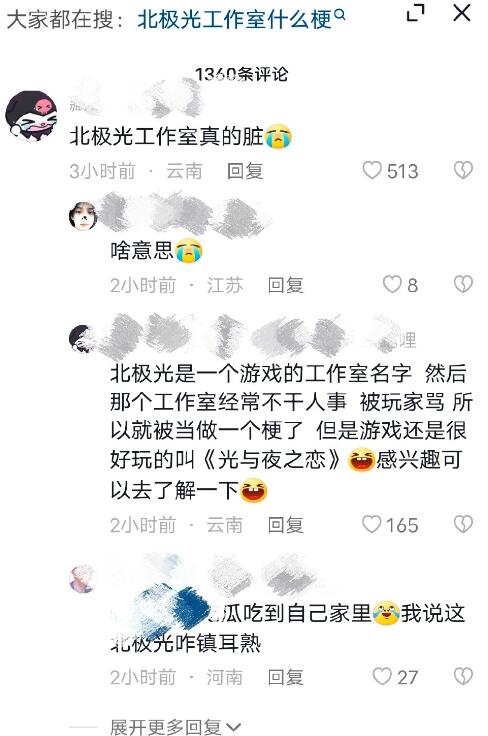Like the 河南 reply with 27 likes

pyautogui.click(x=382, y=676)
